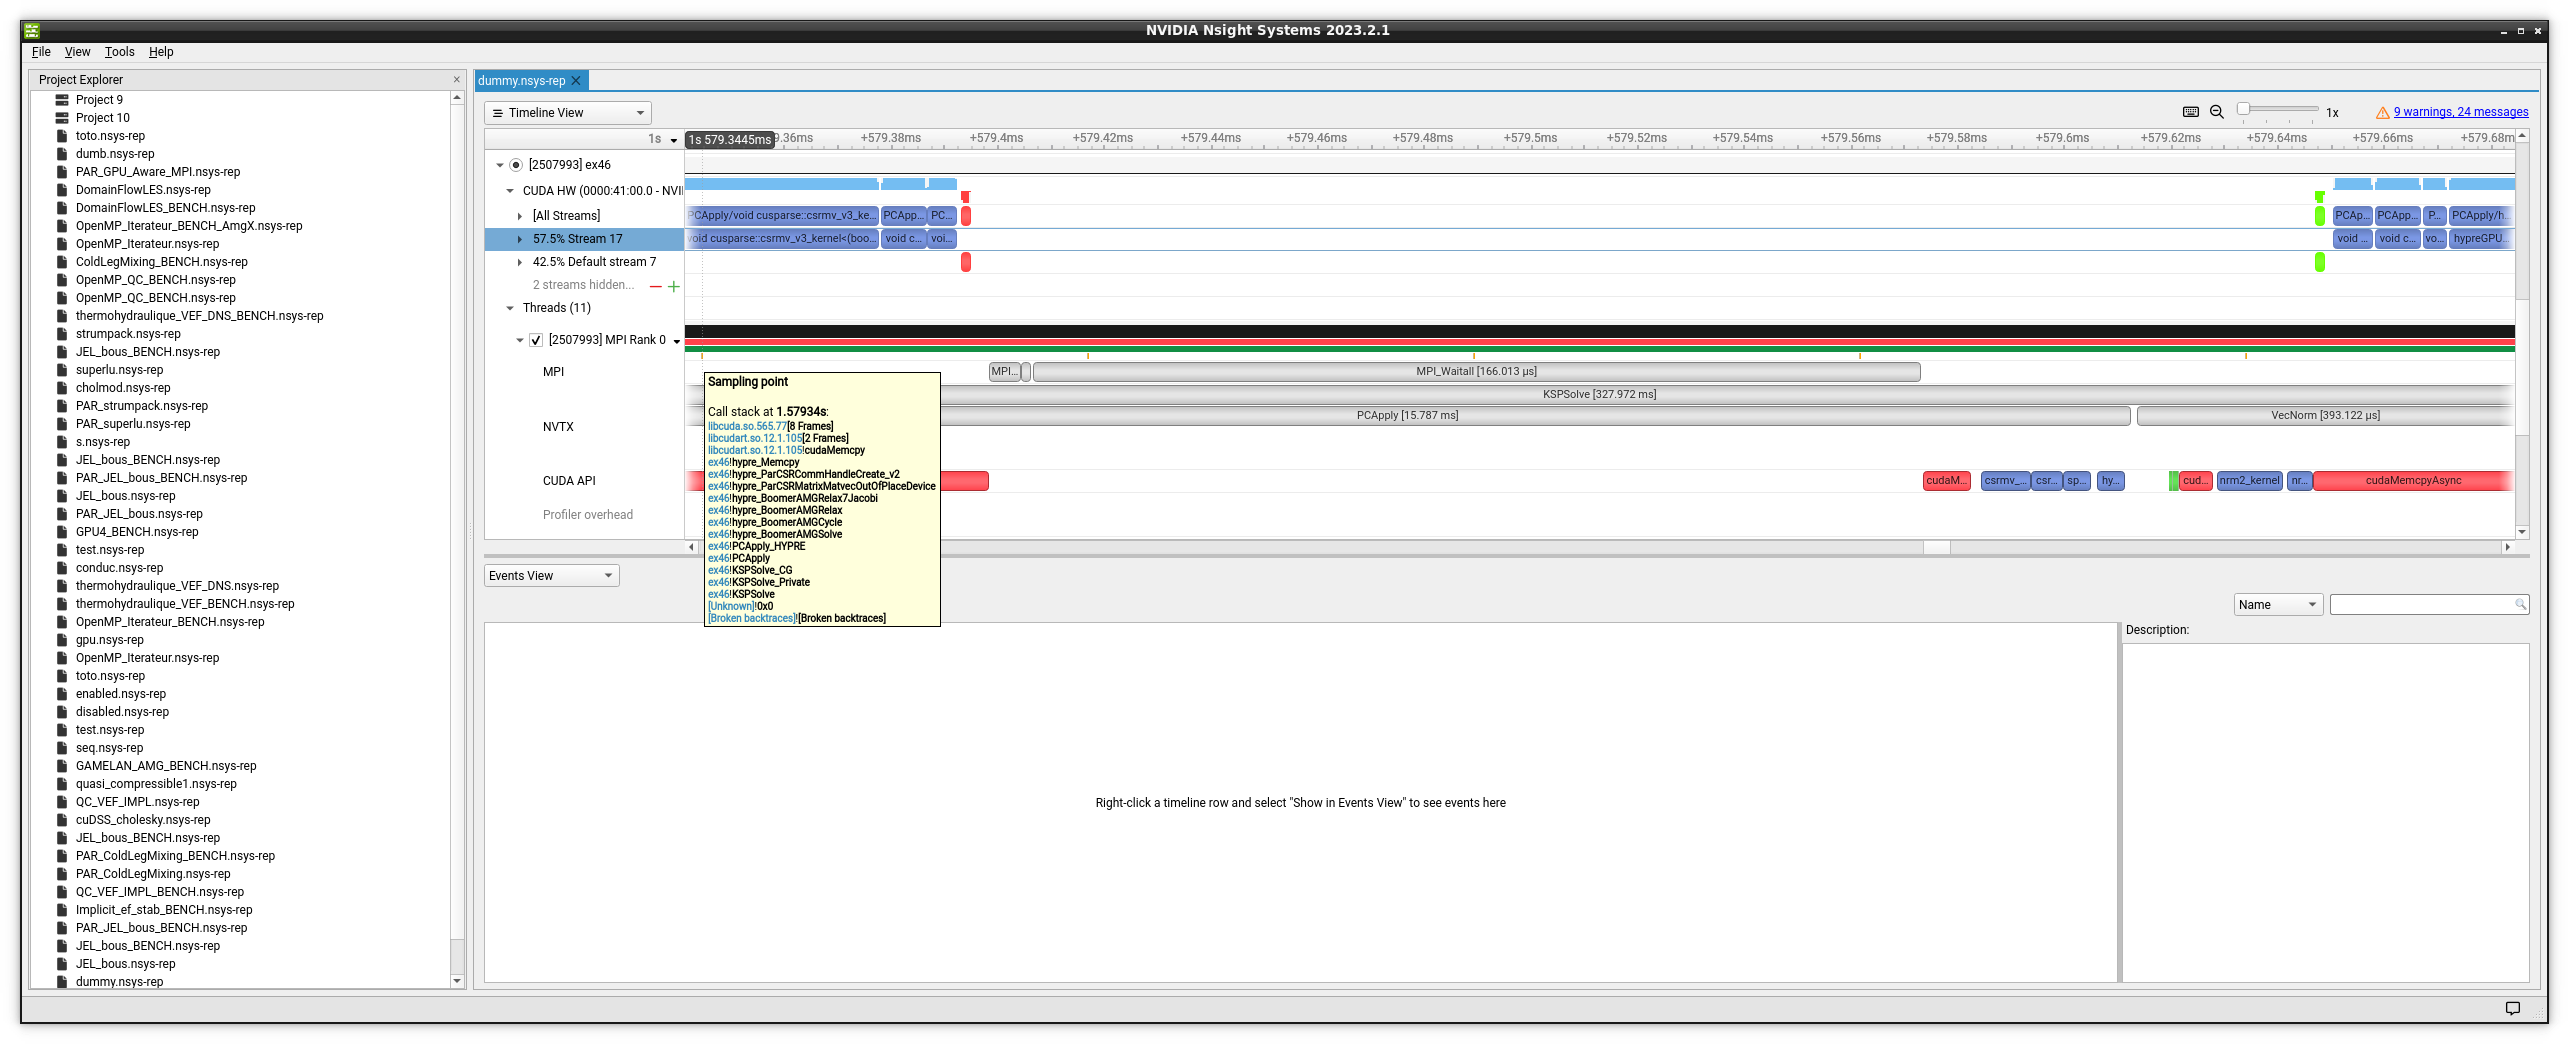
Task: Select the MPI_Waitall event bar
Action: [x=1476, y=372]
